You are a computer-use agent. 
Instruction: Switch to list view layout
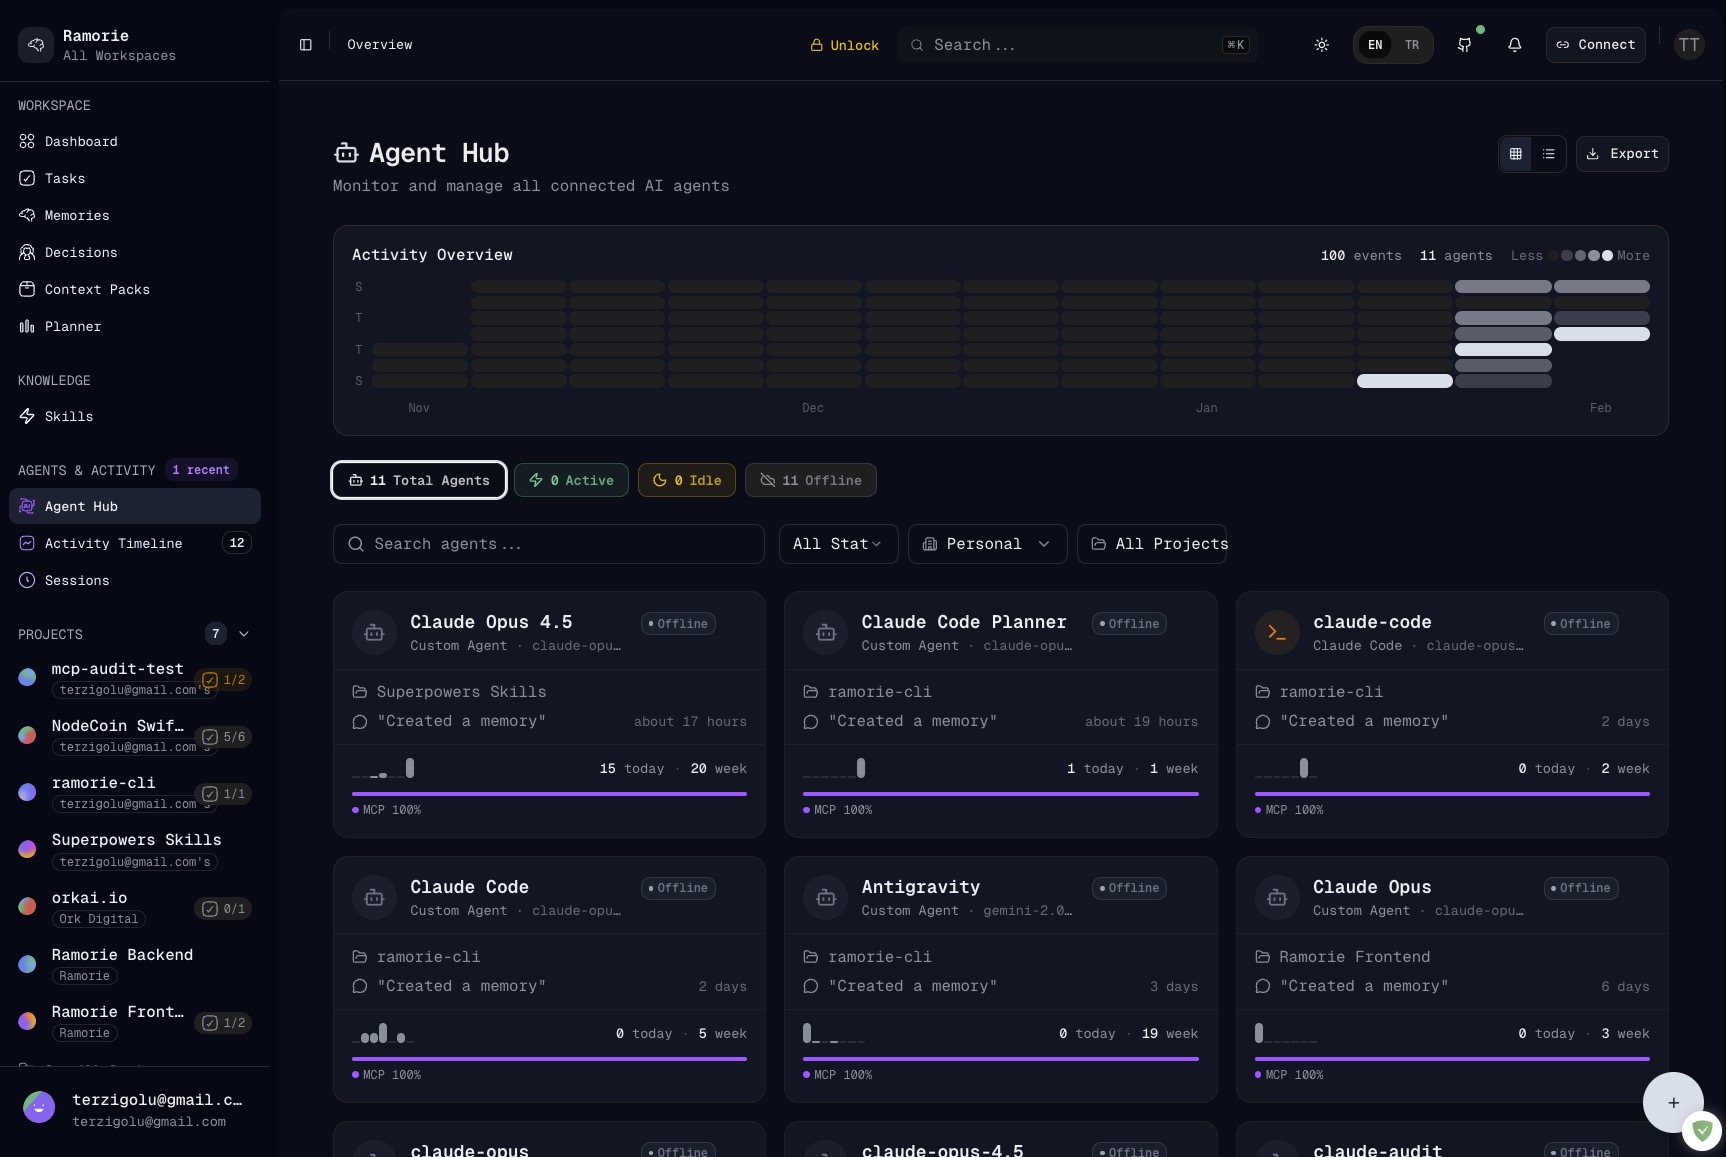(1548, 154)
